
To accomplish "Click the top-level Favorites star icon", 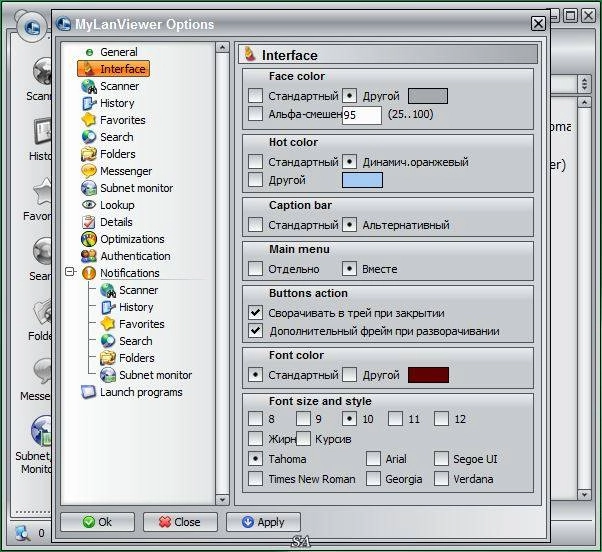I will tap(89, 120).
